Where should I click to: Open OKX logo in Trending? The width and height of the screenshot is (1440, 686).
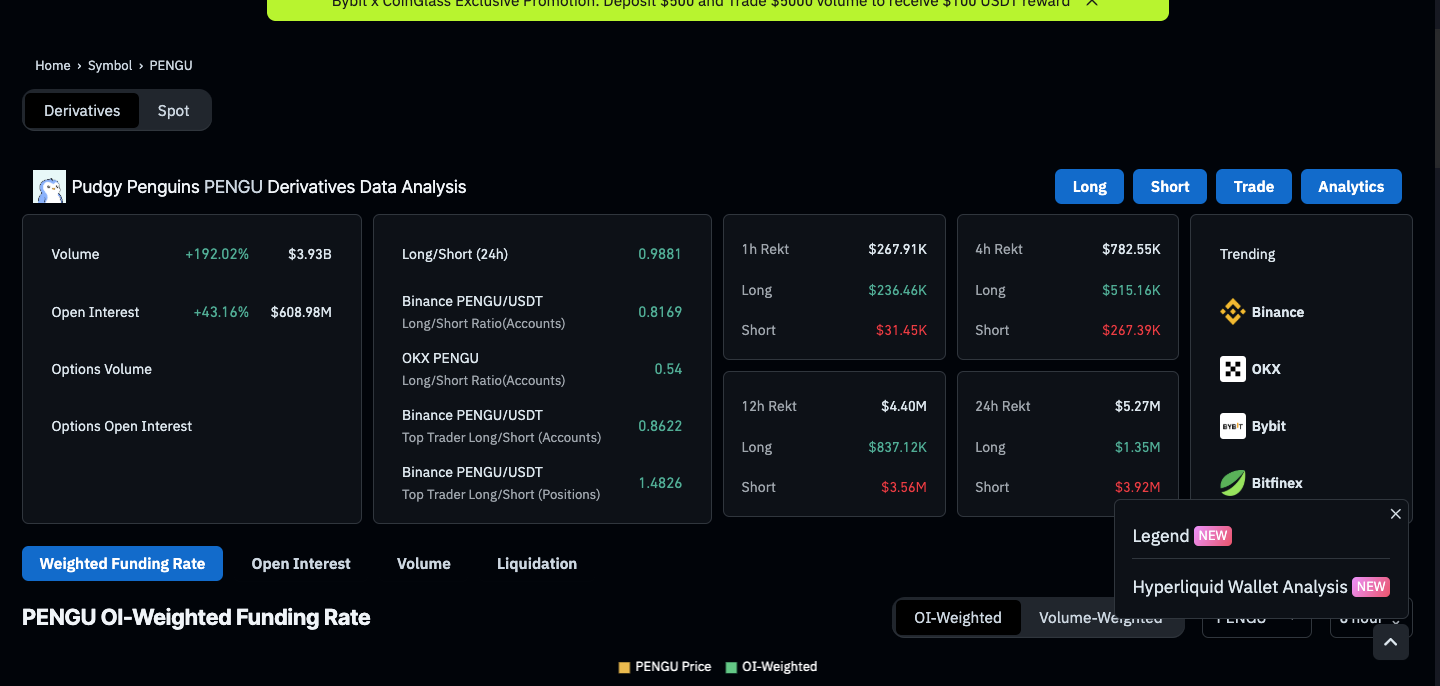(x=1232, y=369)
